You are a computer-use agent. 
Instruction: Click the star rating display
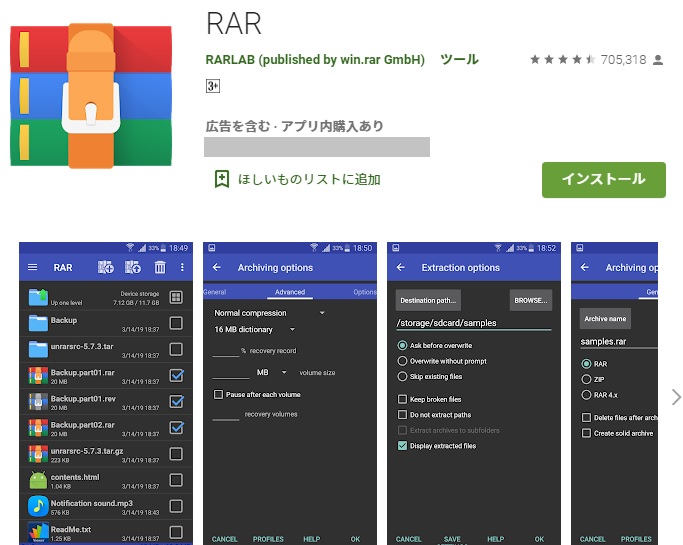562,60
